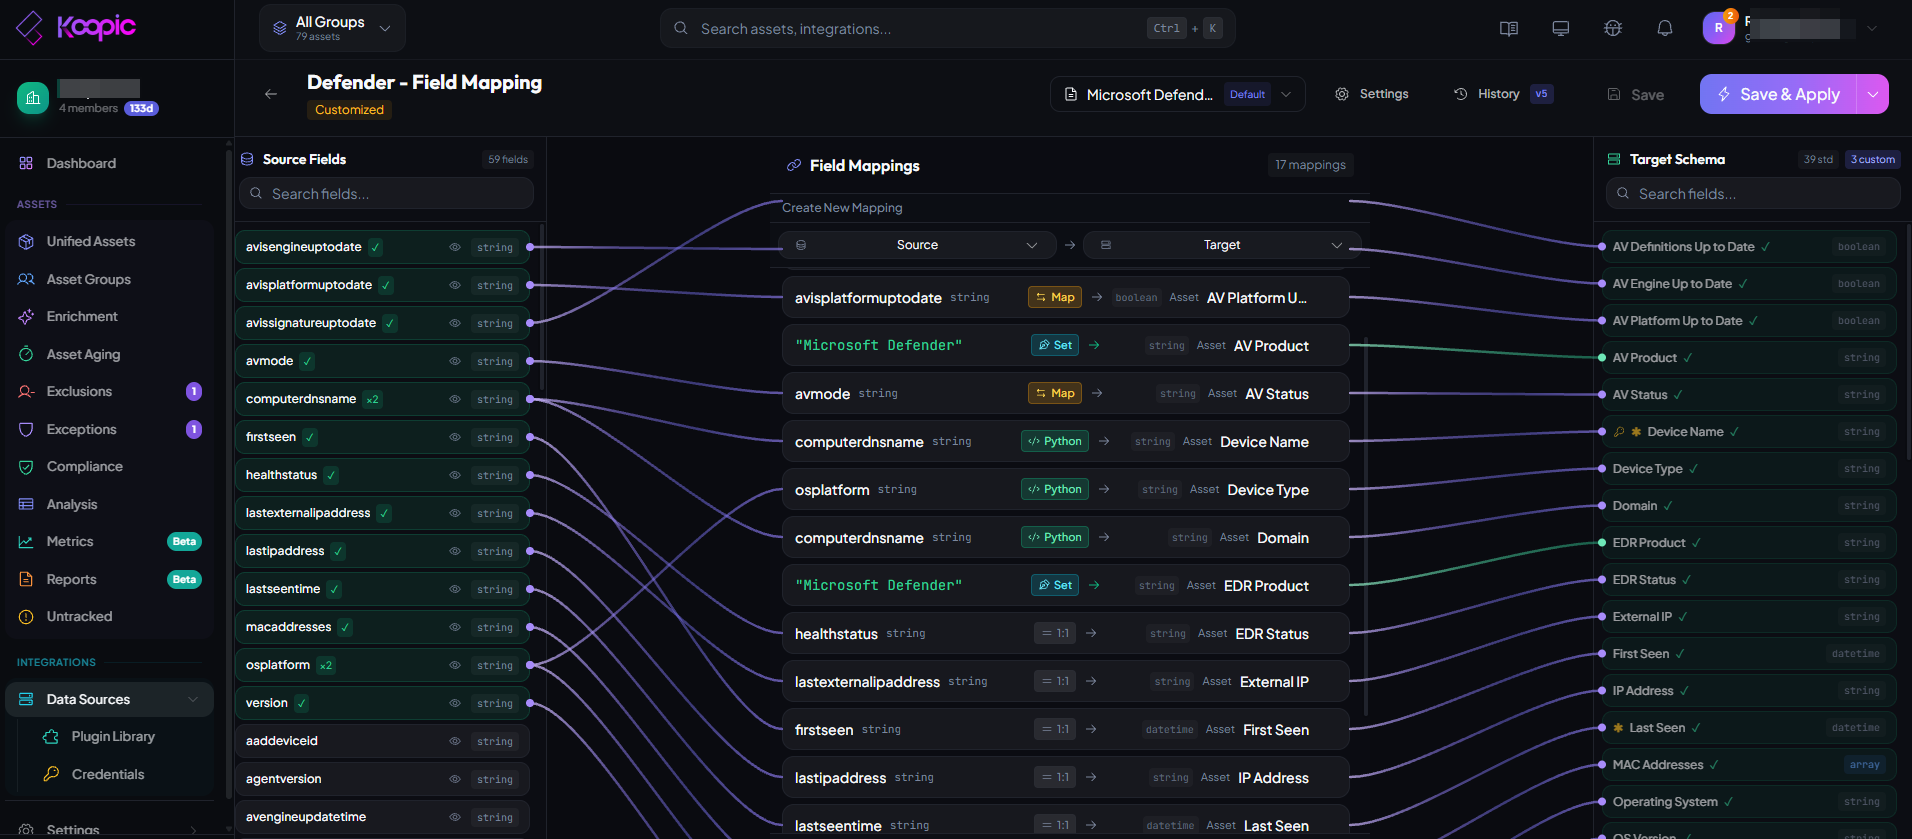Click the 1:1 badge on firstseen mapping
Image resolution: width=1912 pixels, height=839 pixels.
click(1055, 729)
